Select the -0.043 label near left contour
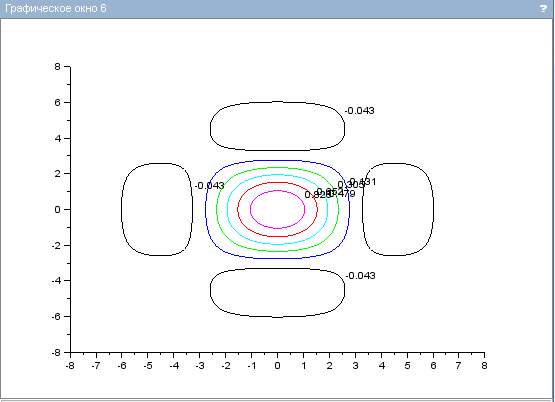This screenshot has width=555, height=402. (210, 186)
